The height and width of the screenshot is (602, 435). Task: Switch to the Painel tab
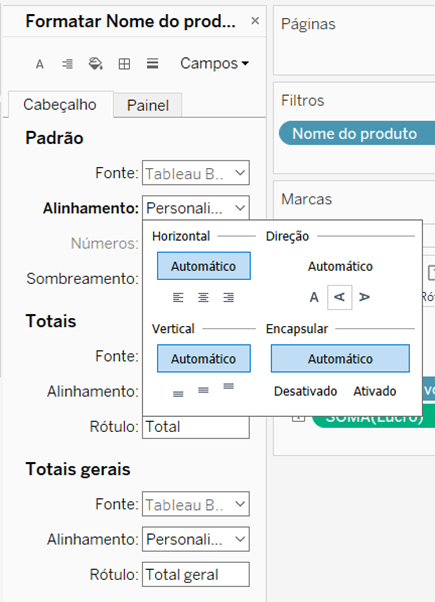[148, 105]
